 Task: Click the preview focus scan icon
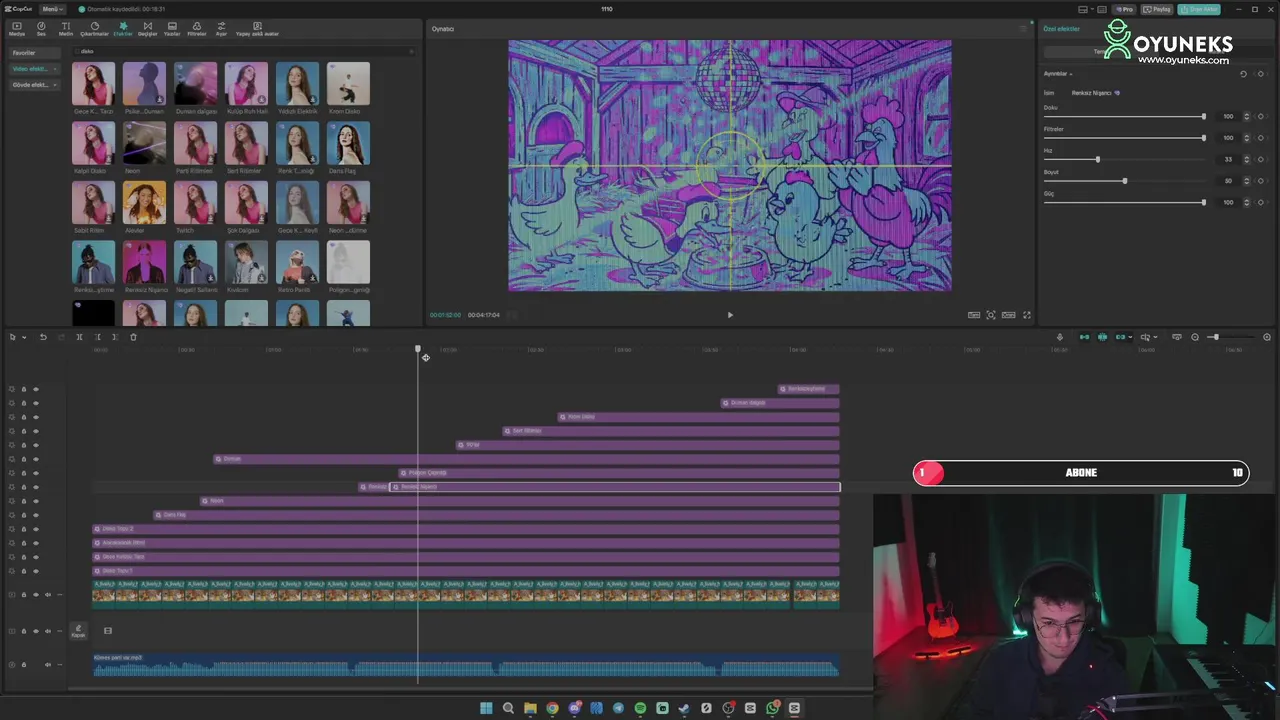tap(991, 315)
